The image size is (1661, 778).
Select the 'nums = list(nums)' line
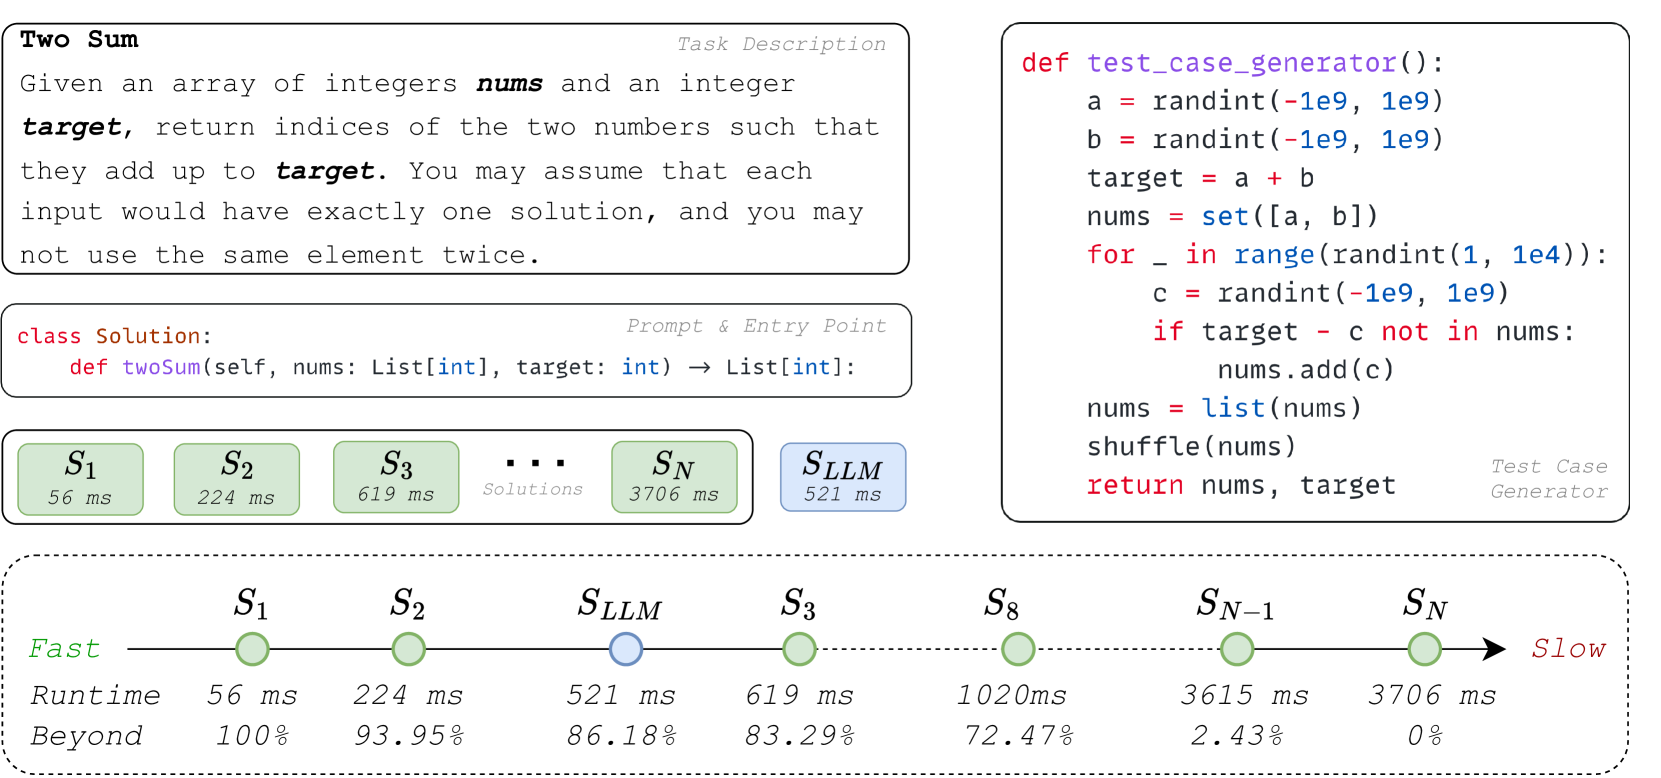pos(1224,408)
